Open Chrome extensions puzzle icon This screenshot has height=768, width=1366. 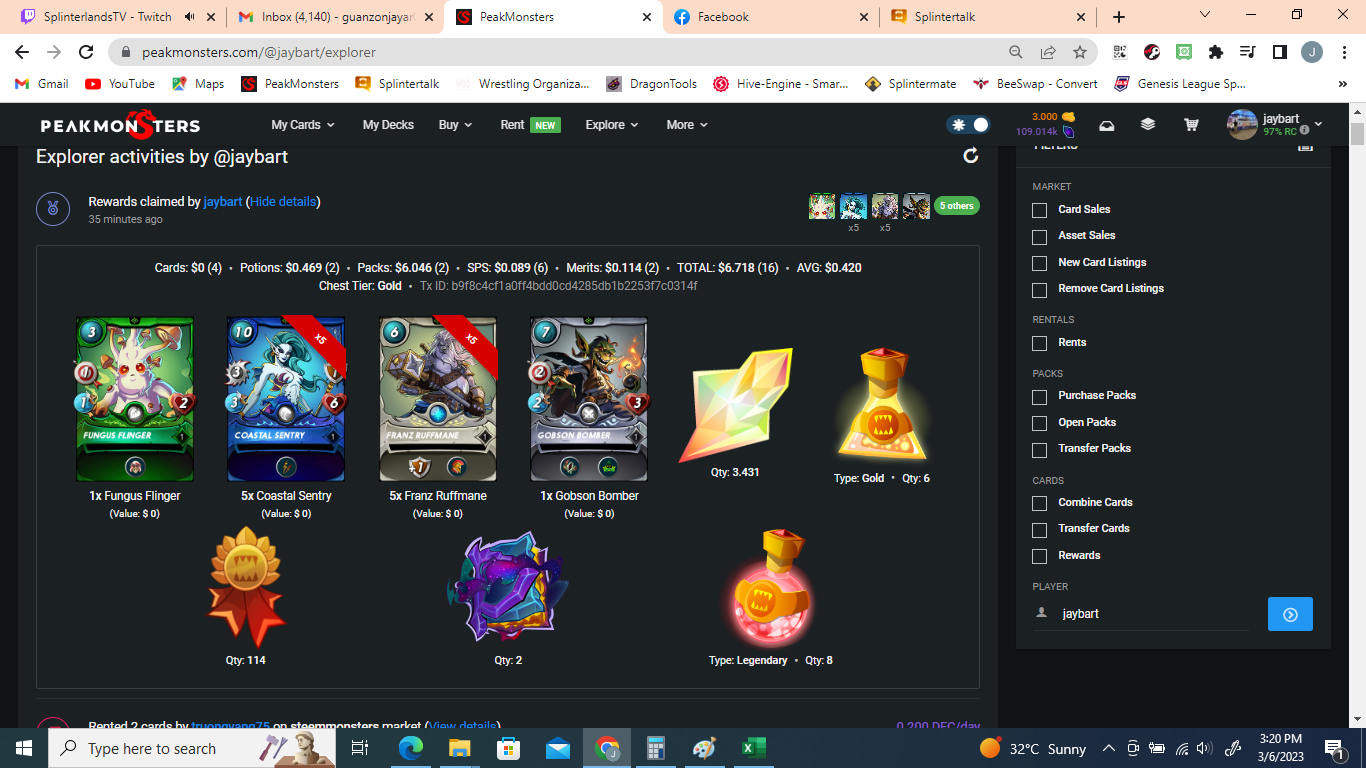1216,52
